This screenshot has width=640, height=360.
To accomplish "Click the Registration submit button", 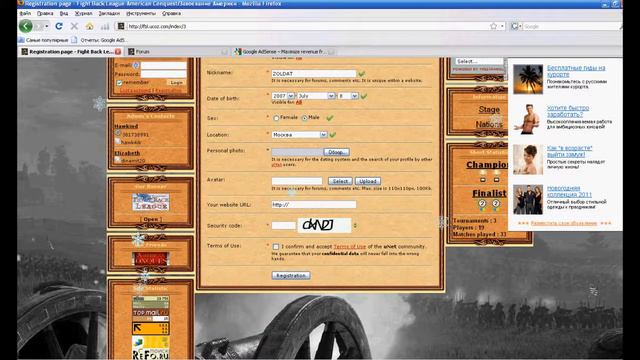I will click(x=291, y=276).
